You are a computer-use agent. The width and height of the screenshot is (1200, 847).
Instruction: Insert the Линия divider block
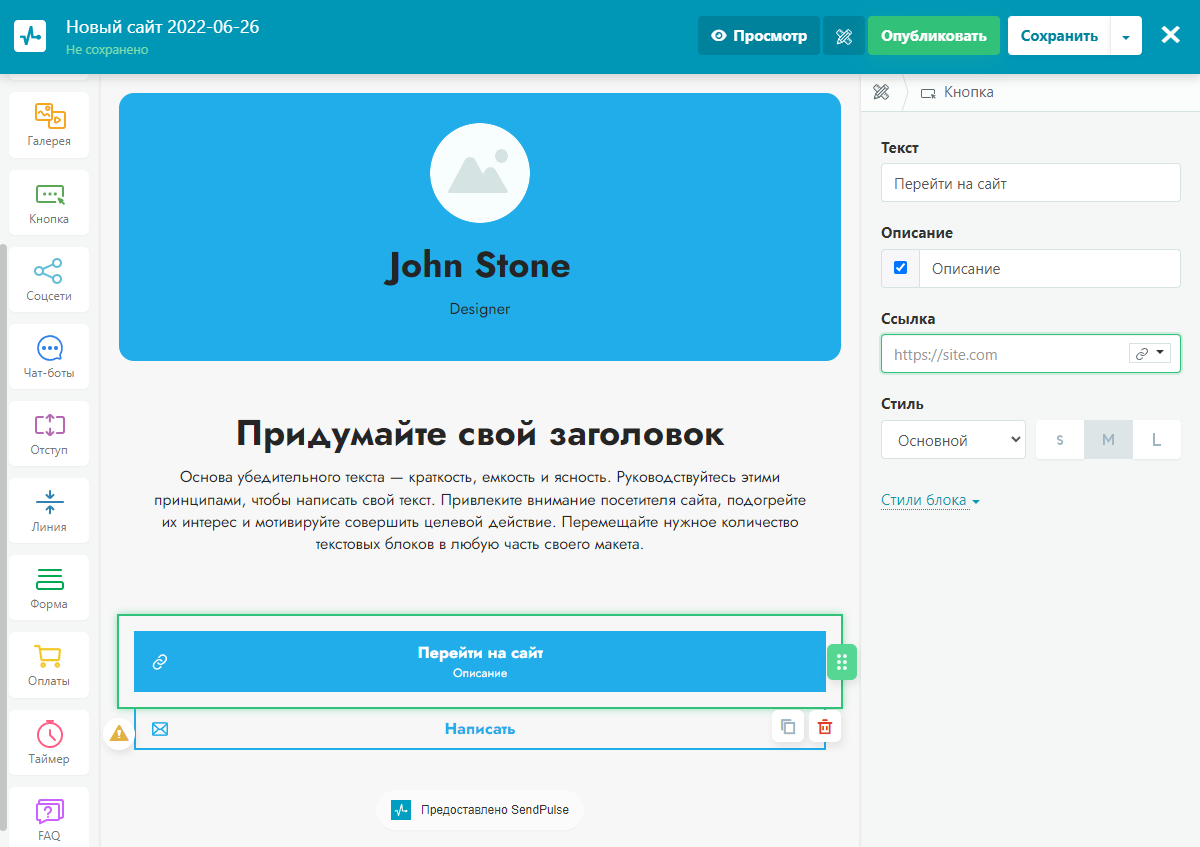49,510
